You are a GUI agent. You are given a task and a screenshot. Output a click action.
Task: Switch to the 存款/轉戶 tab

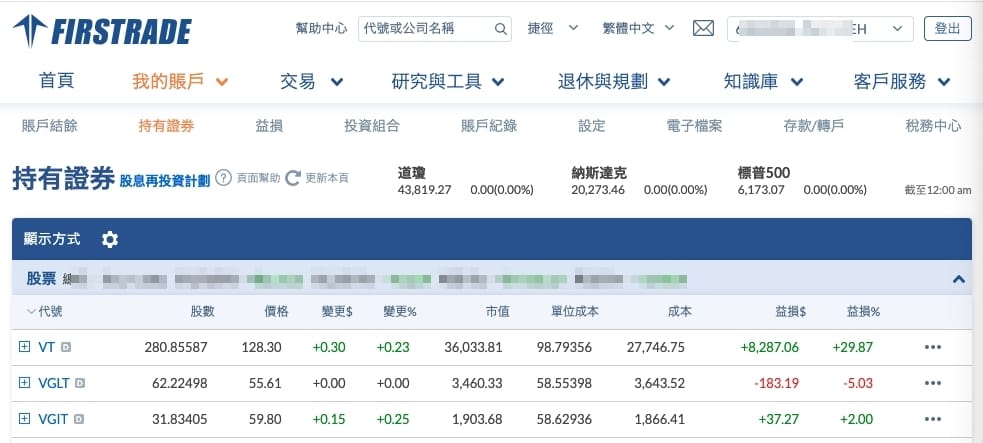(813, 126)
